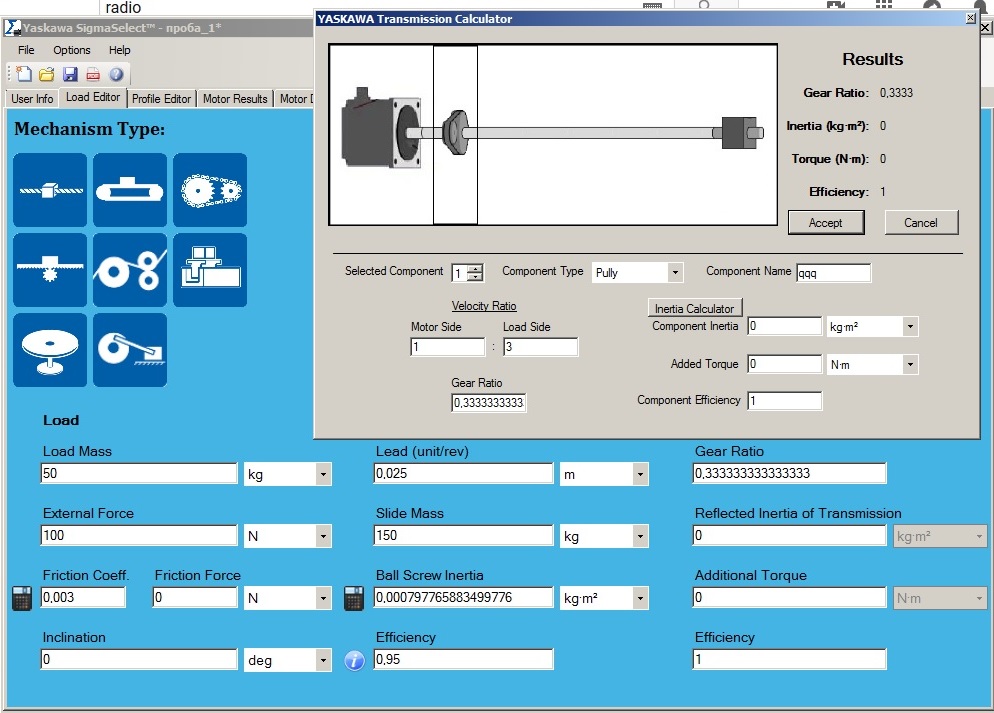The image size is (994, 713).
Task: Select the linear stage mechanism type
Action: point(210,270)
